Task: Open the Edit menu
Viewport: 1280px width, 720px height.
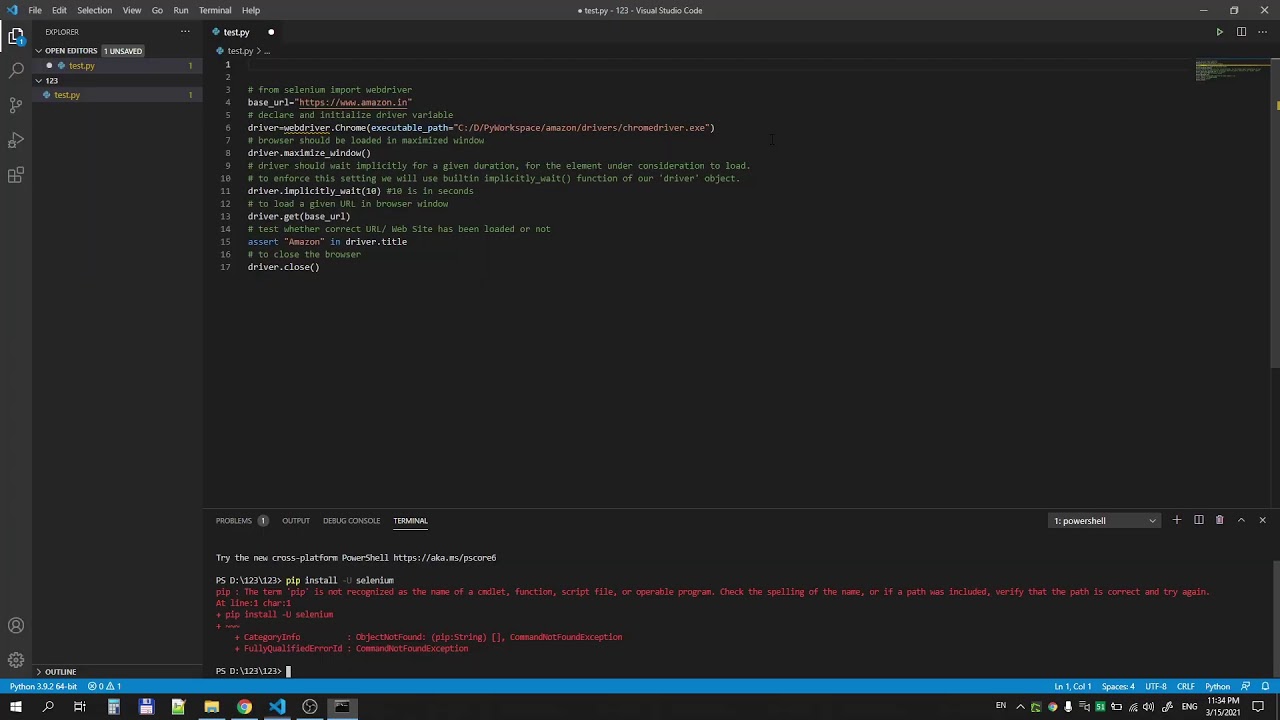Action: pos(59,10)
